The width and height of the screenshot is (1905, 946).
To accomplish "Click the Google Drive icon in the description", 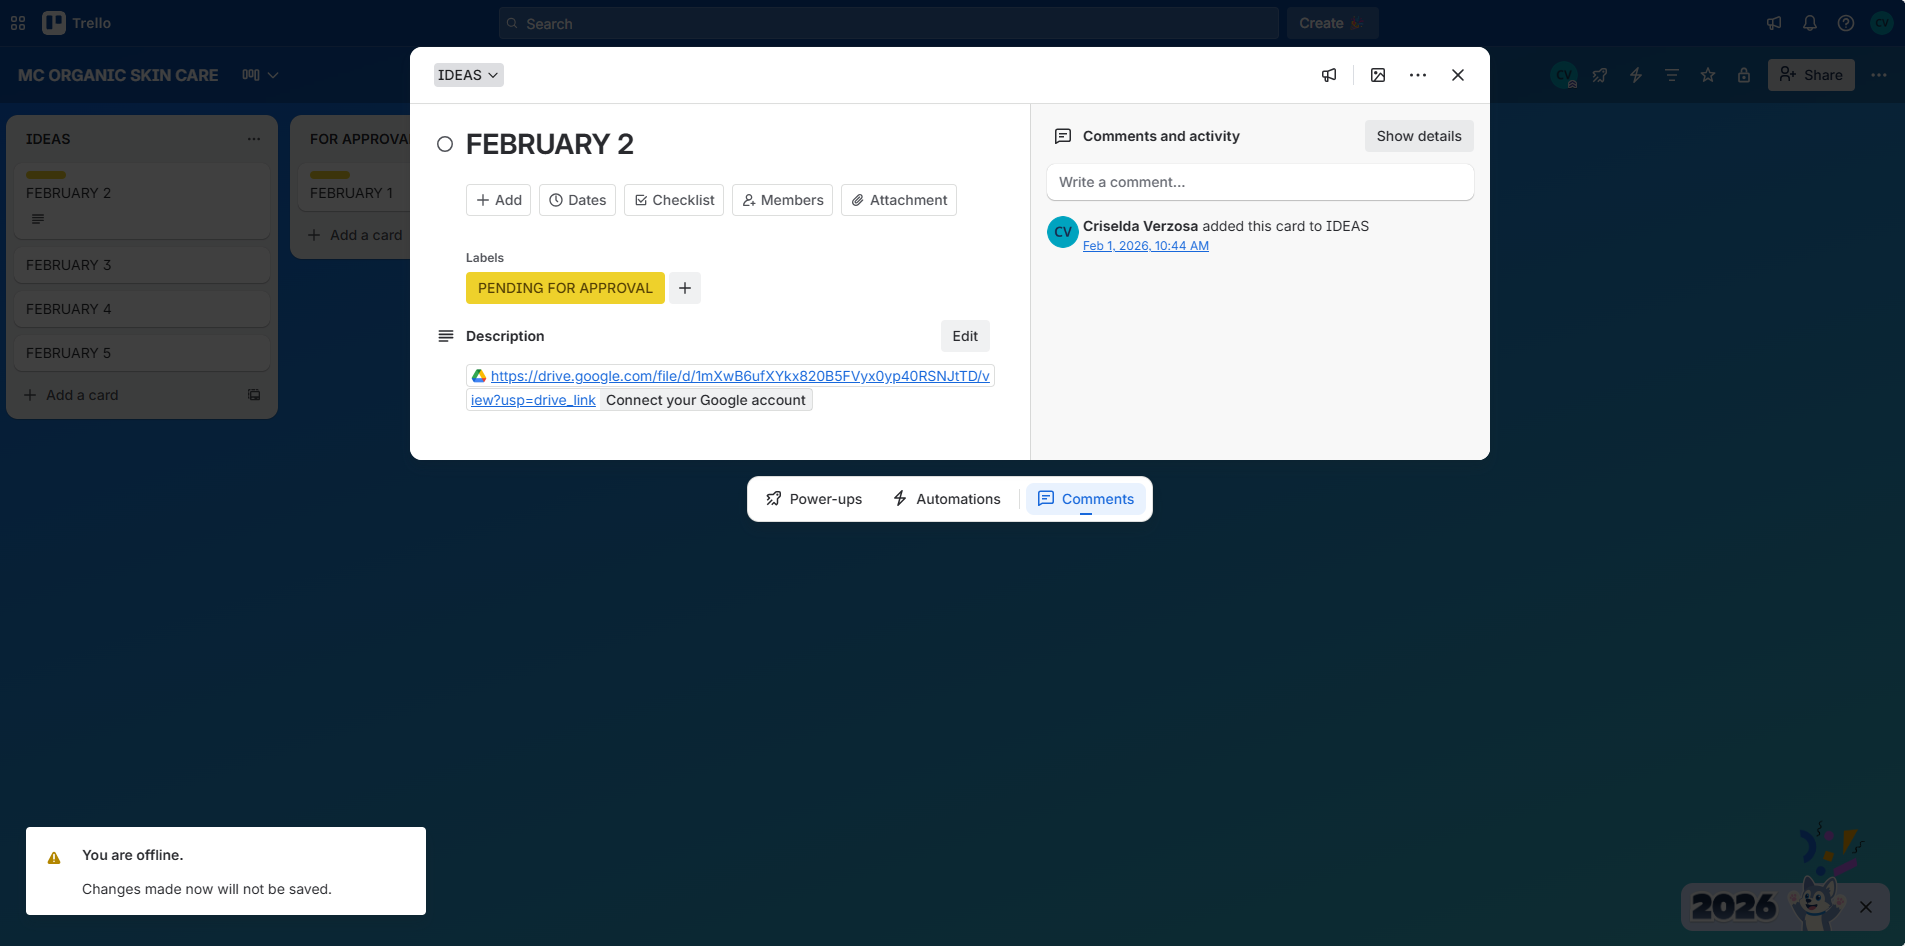I will click(x=479, y=376).
